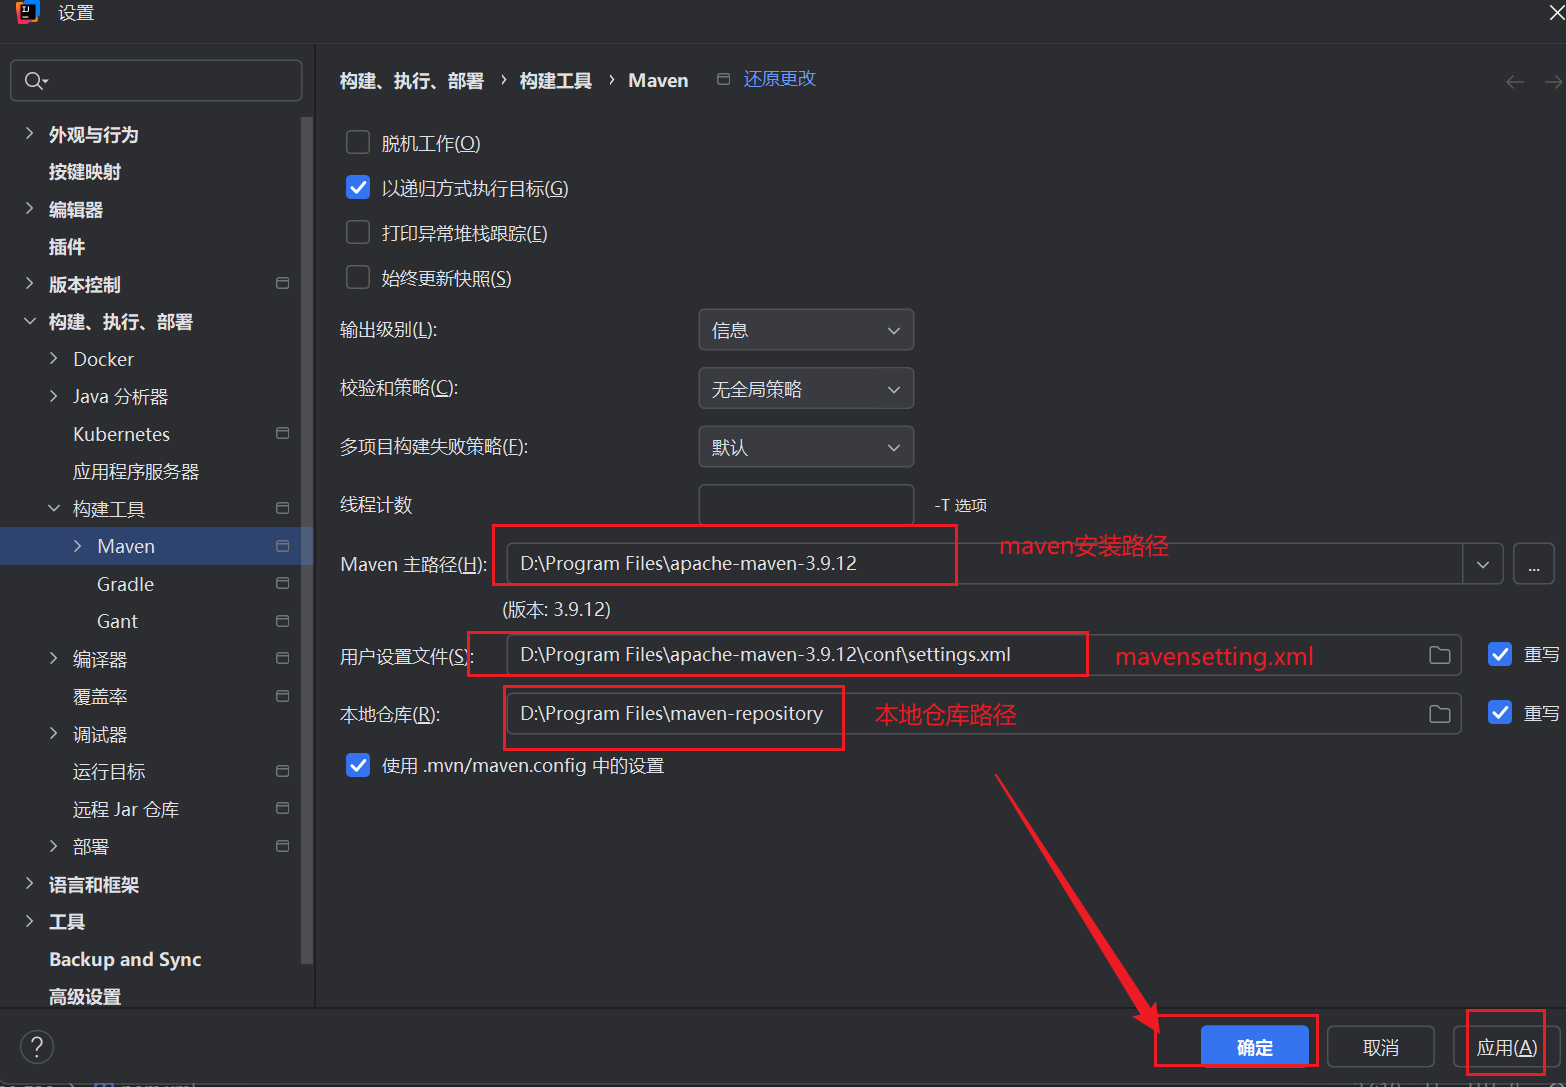Expand the 工具 tree node

pos(29,921)
